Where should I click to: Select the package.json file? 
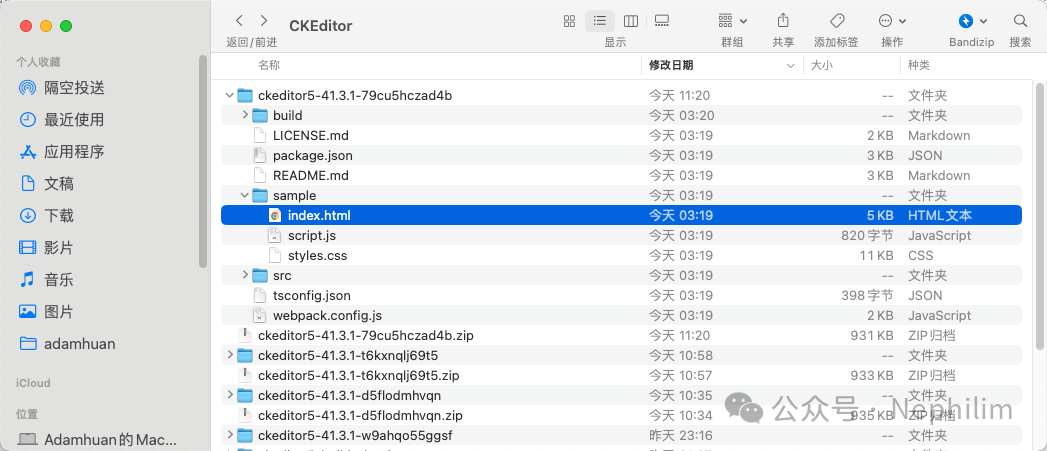(x=312, y=156)
